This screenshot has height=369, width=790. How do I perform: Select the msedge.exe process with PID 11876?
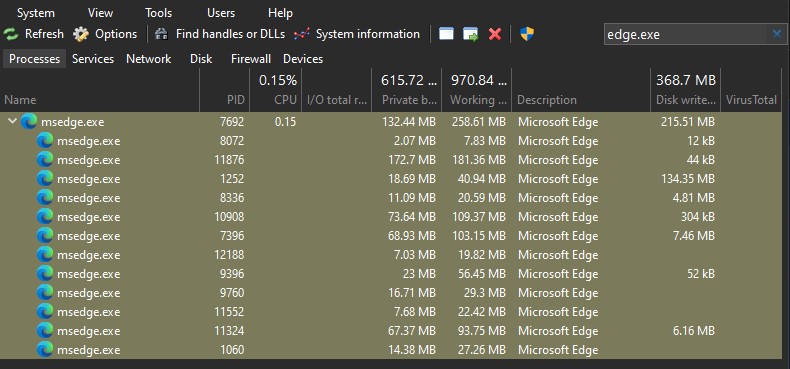(x=395, y=160)
